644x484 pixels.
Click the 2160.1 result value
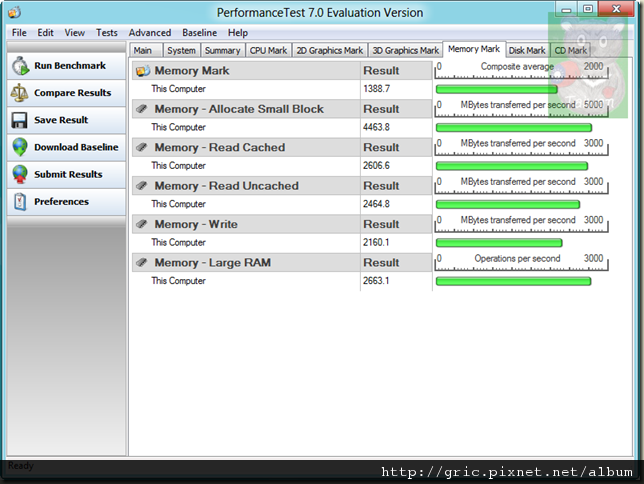click(376, 242)
